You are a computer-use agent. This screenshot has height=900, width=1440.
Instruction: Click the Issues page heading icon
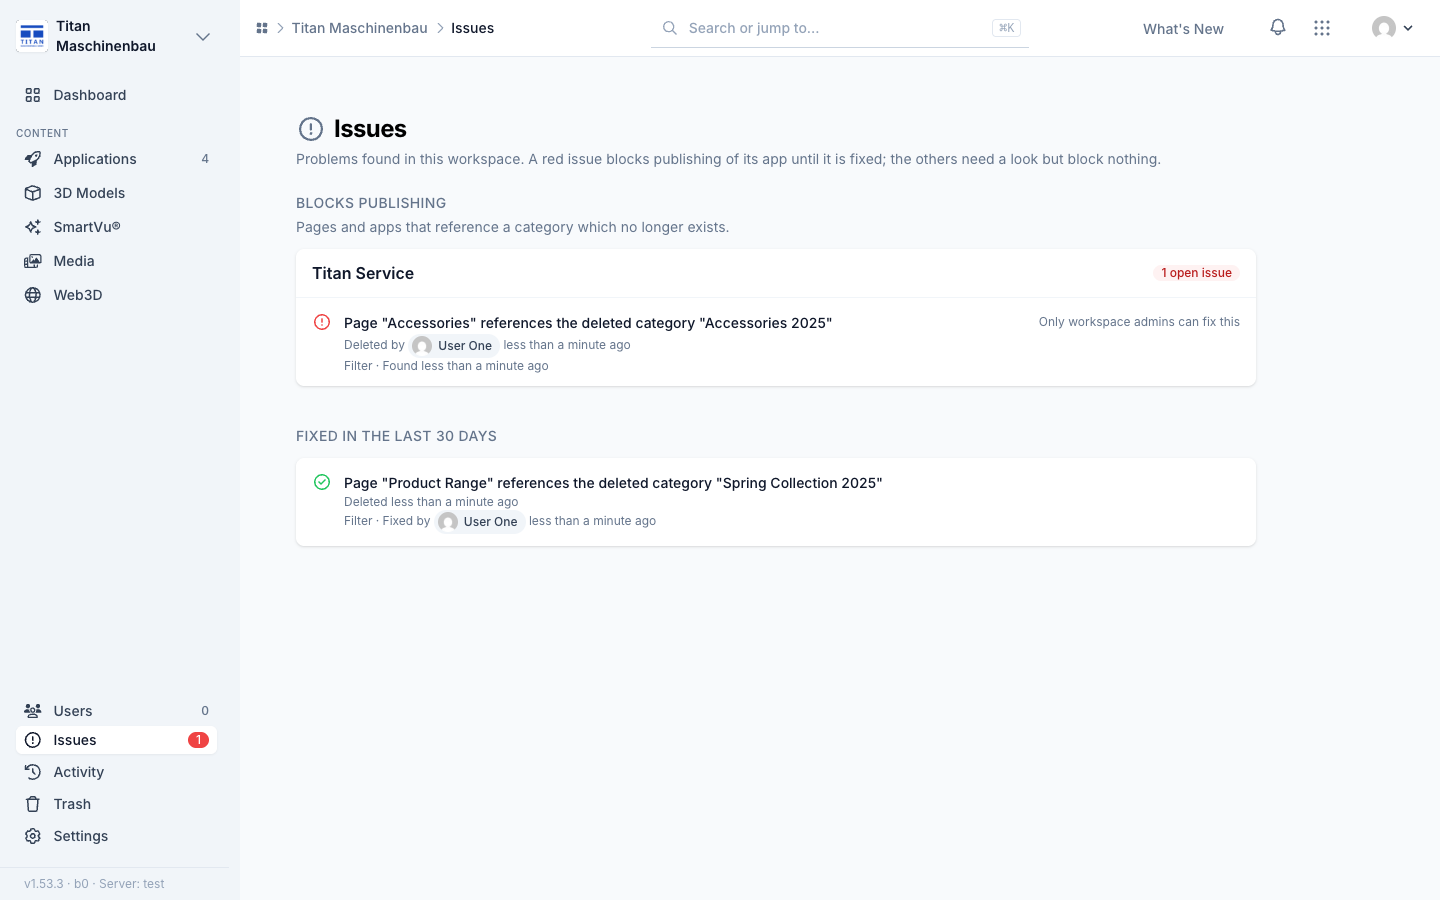(311, 129)
